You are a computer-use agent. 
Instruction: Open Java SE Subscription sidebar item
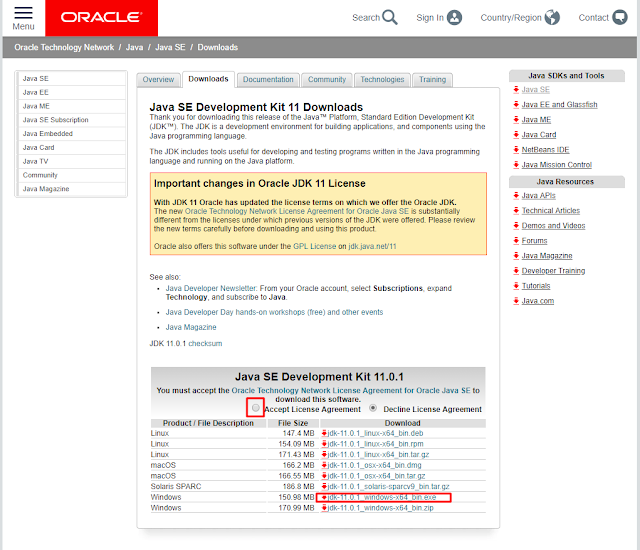(x=72, y=120)
